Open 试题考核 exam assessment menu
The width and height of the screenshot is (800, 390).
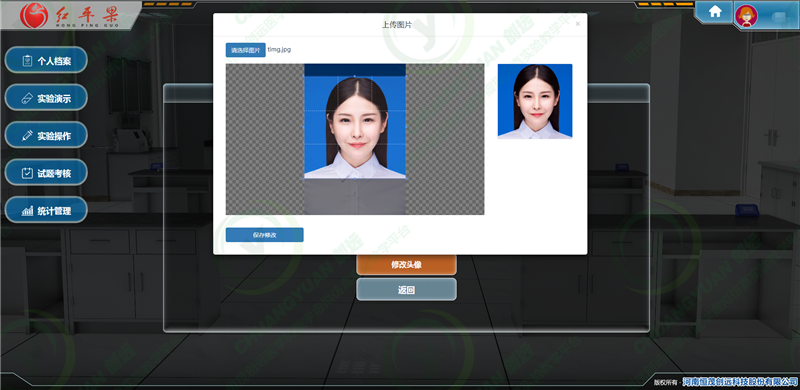click(46, 173)
